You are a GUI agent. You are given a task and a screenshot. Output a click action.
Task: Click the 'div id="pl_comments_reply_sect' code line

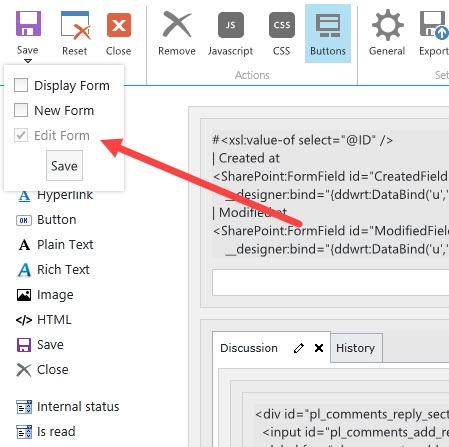click(352, 414)
